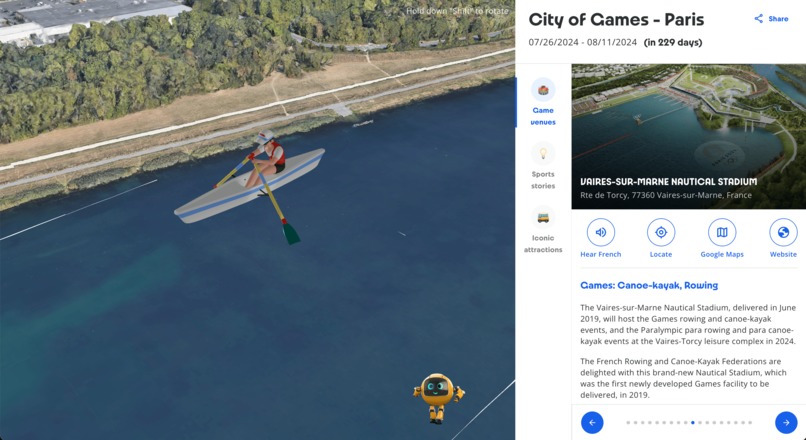
Task: Click the yellow robot mascot
Action: [x=438, y=398]
